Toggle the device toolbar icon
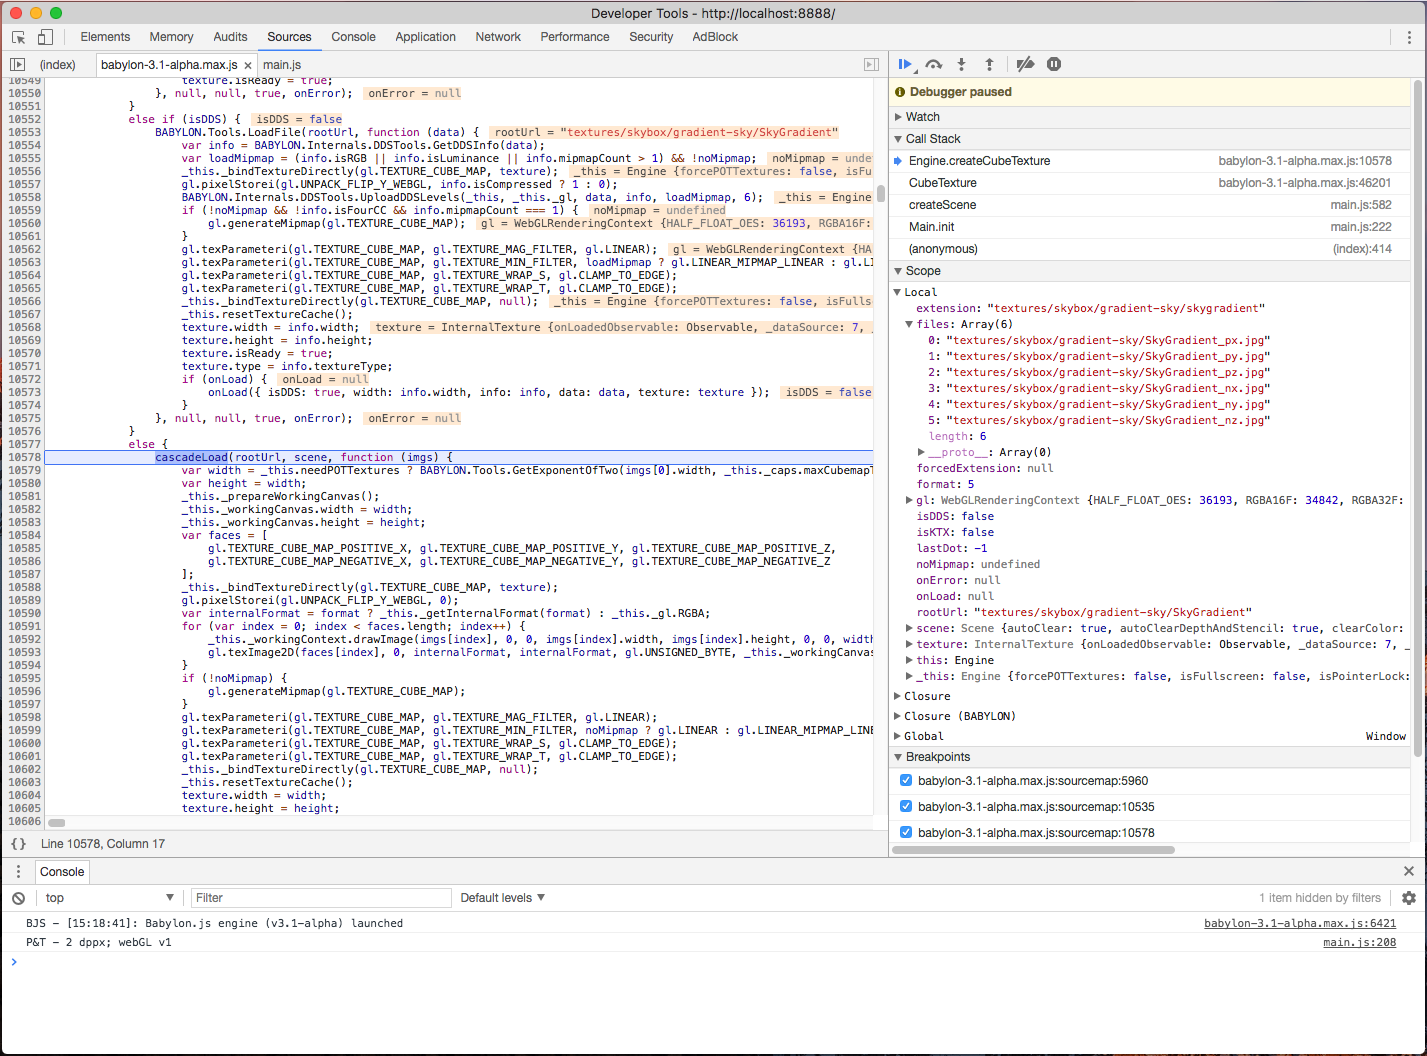Image resolution: width=1427 pixels, height=1056 pixels. [x=45, y=37]
